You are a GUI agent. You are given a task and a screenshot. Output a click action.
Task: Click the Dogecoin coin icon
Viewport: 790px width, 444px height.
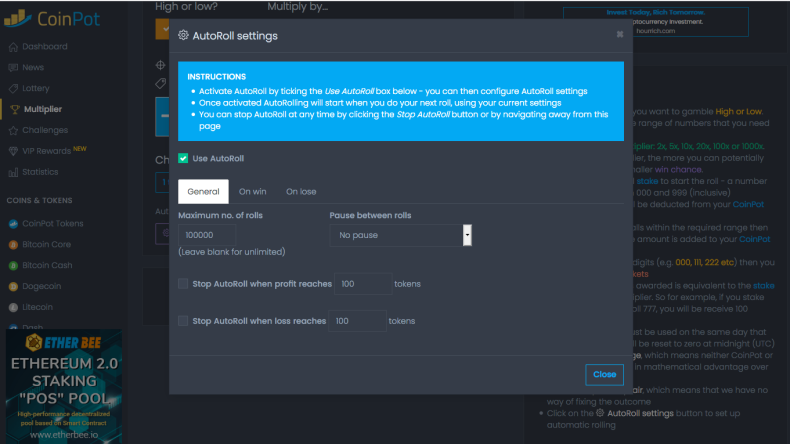point(14,287)
